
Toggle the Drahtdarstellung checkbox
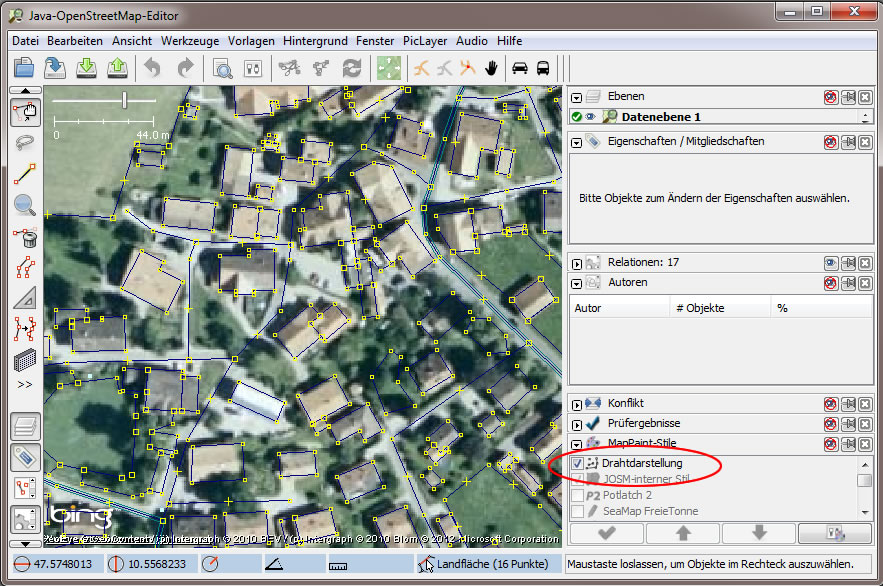click(578, 464)
